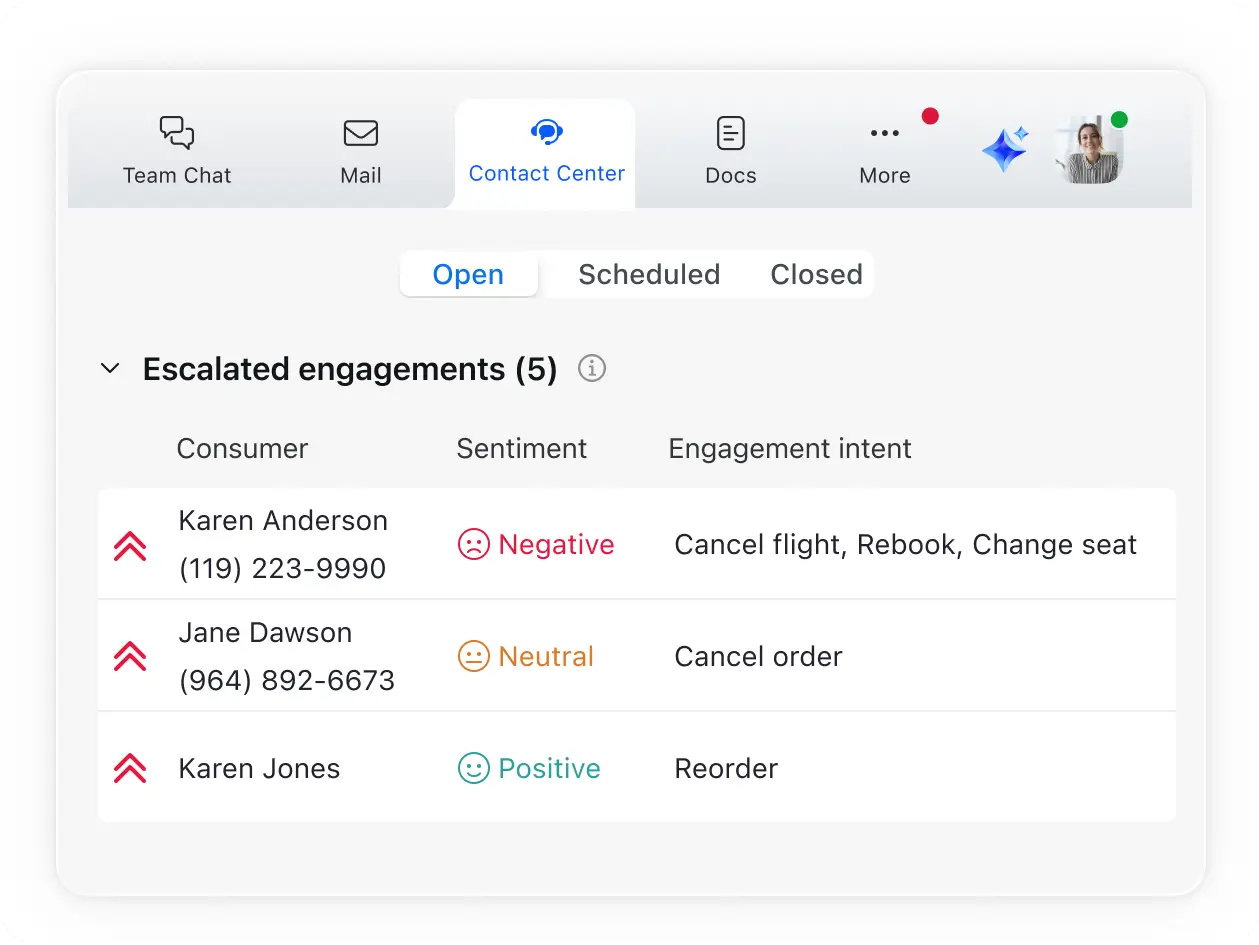This screenshot has height=945, width=1259.
Task: Click the More three-dots icon
Action: (x=884, y=134)
